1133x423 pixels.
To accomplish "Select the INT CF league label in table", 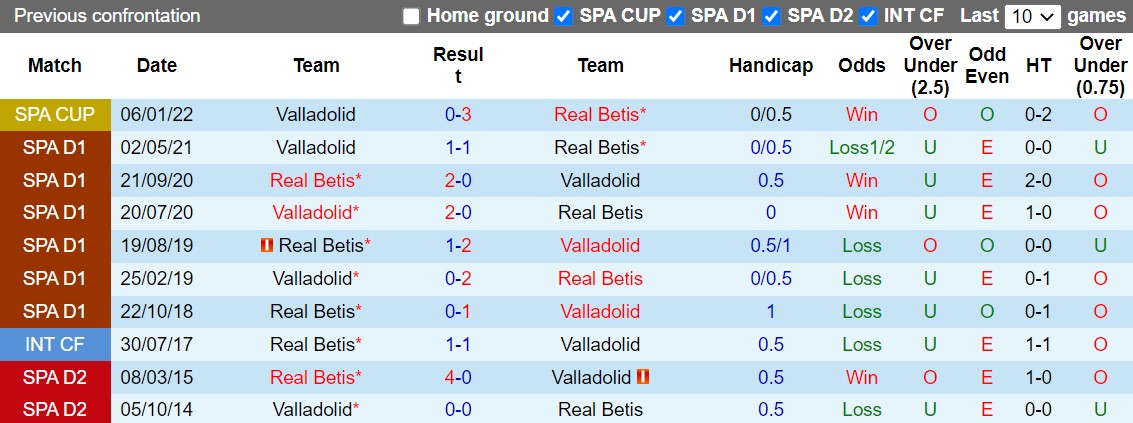I will click(x=55, y=344).
